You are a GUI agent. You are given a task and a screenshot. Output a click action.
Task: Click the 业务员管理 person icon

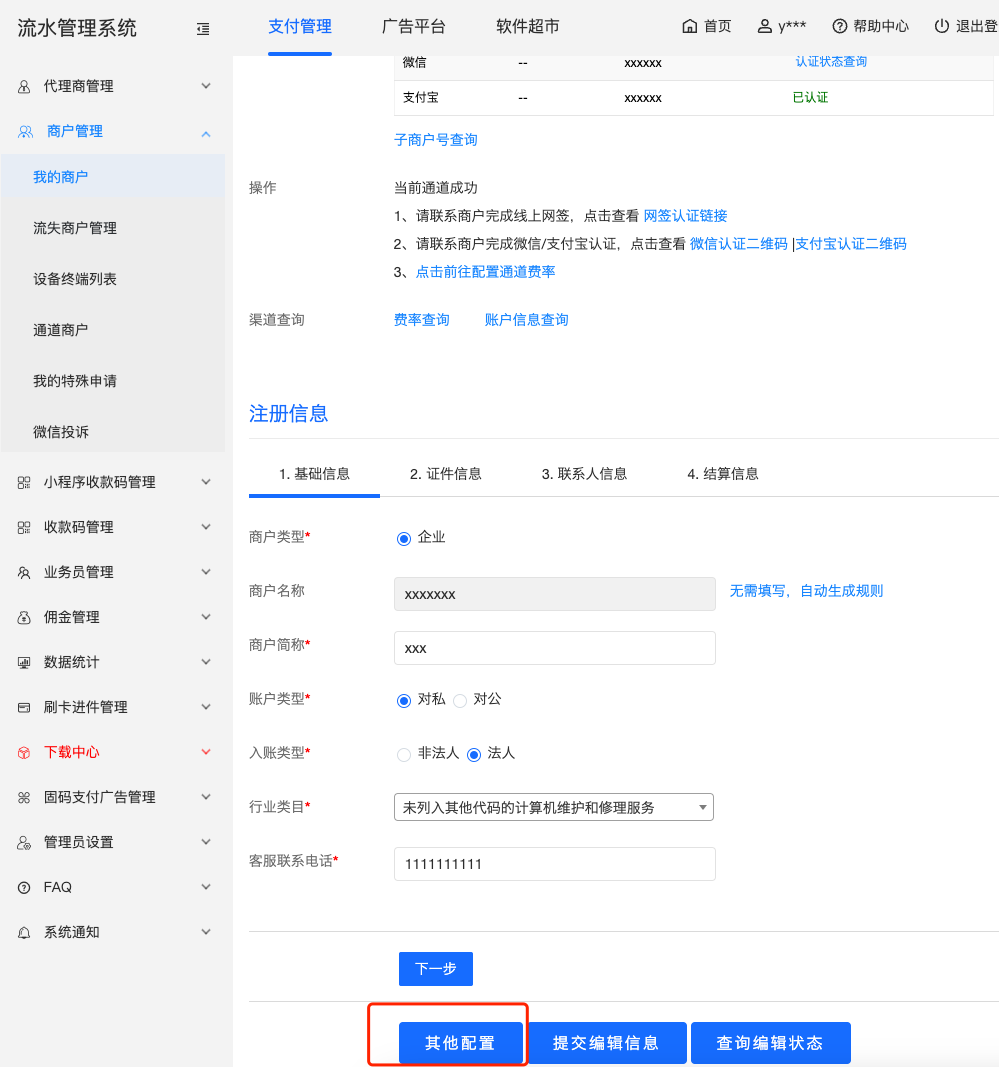point(24,572)
